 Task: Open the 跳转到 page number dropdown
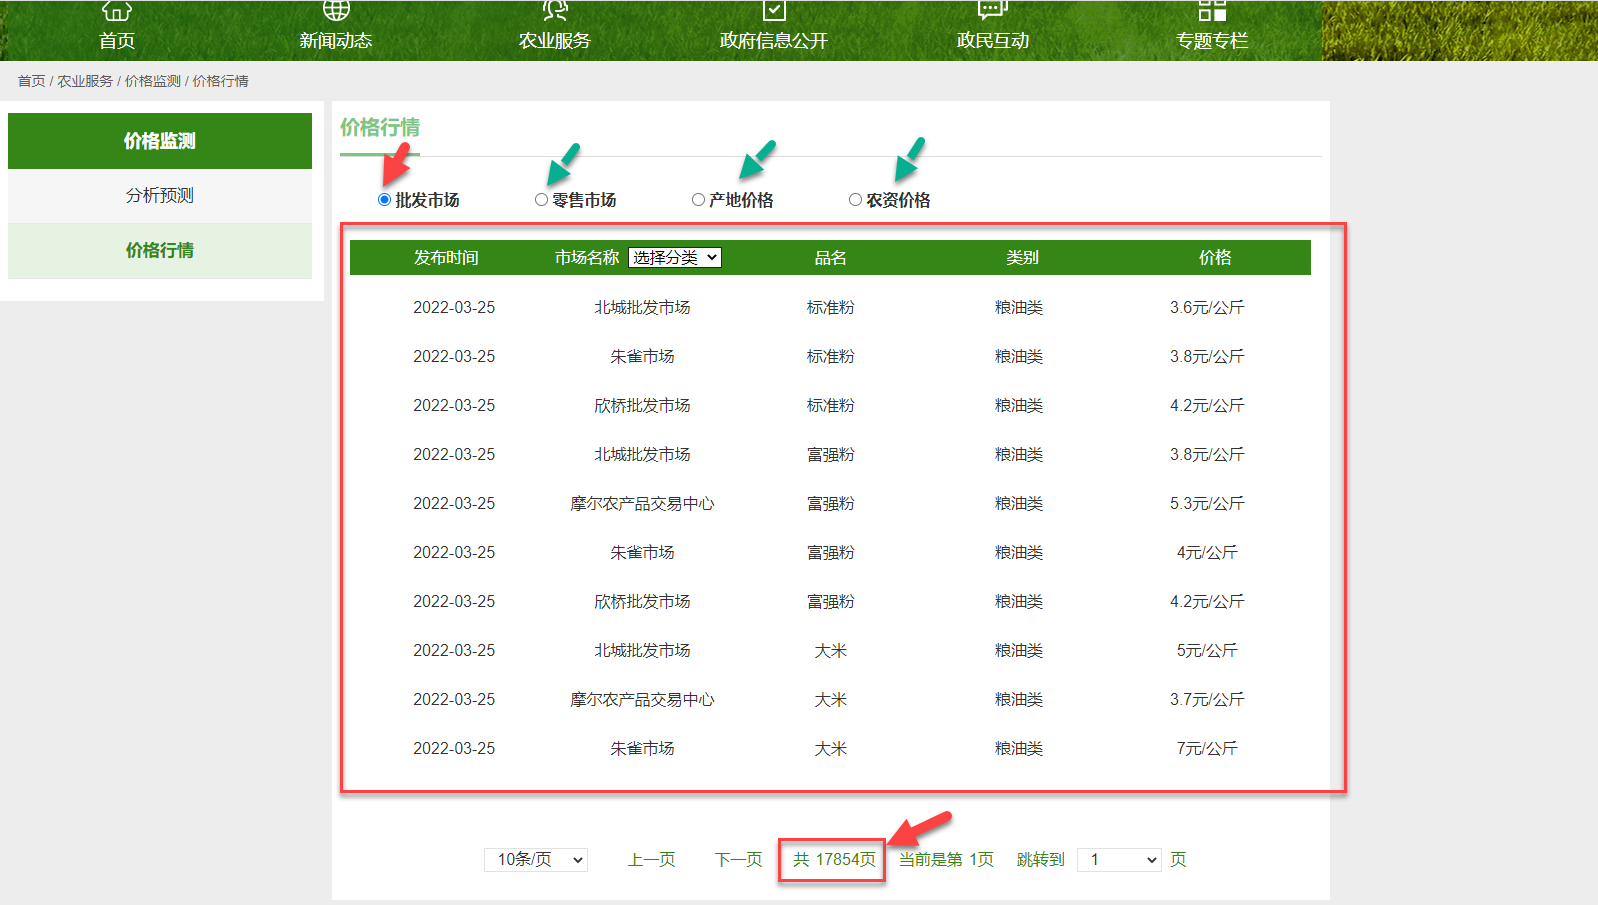coord(1119,860)
